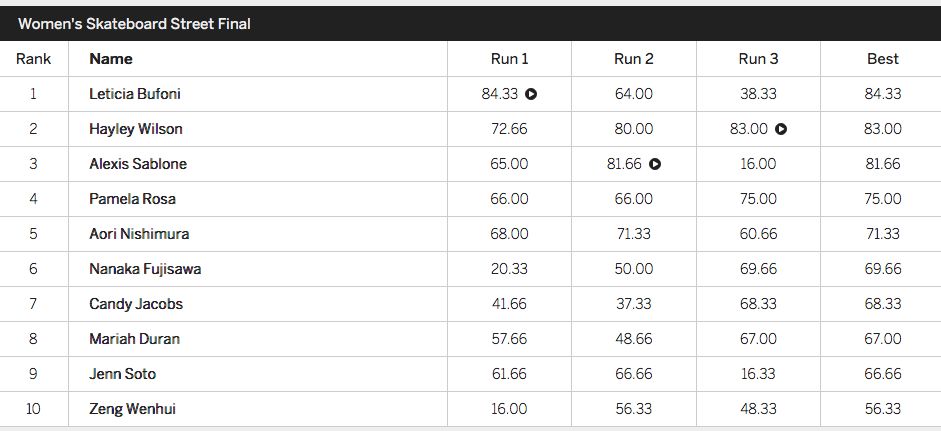Click Mariah Duran's name
941x431 pixels.
[x=134, y=339]
